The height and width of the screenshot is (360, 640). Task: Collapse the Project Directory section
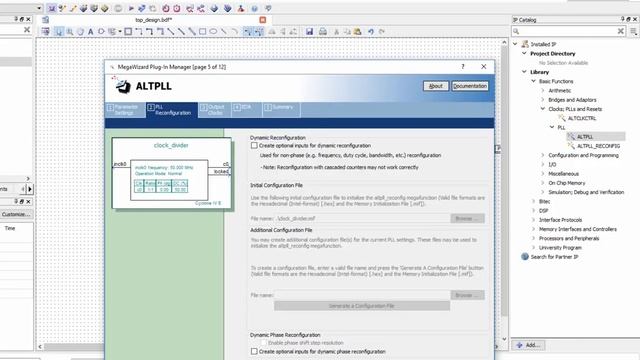[524, 53]
